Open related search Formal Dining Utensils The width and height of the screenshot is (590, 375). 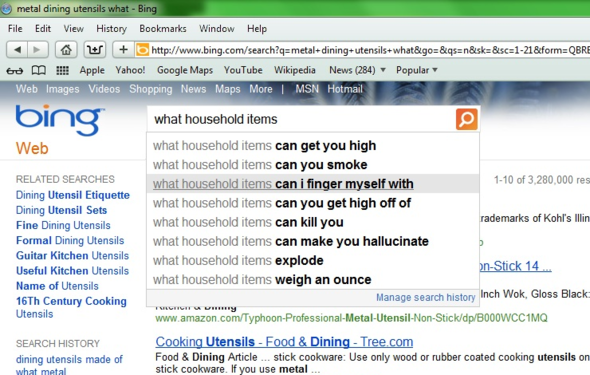click(x=70, y=240)
